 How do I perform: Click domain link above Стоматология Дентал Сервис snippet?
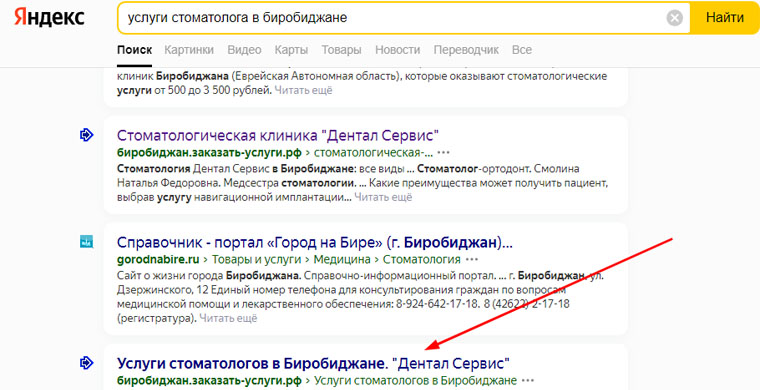tap(209, 153)
